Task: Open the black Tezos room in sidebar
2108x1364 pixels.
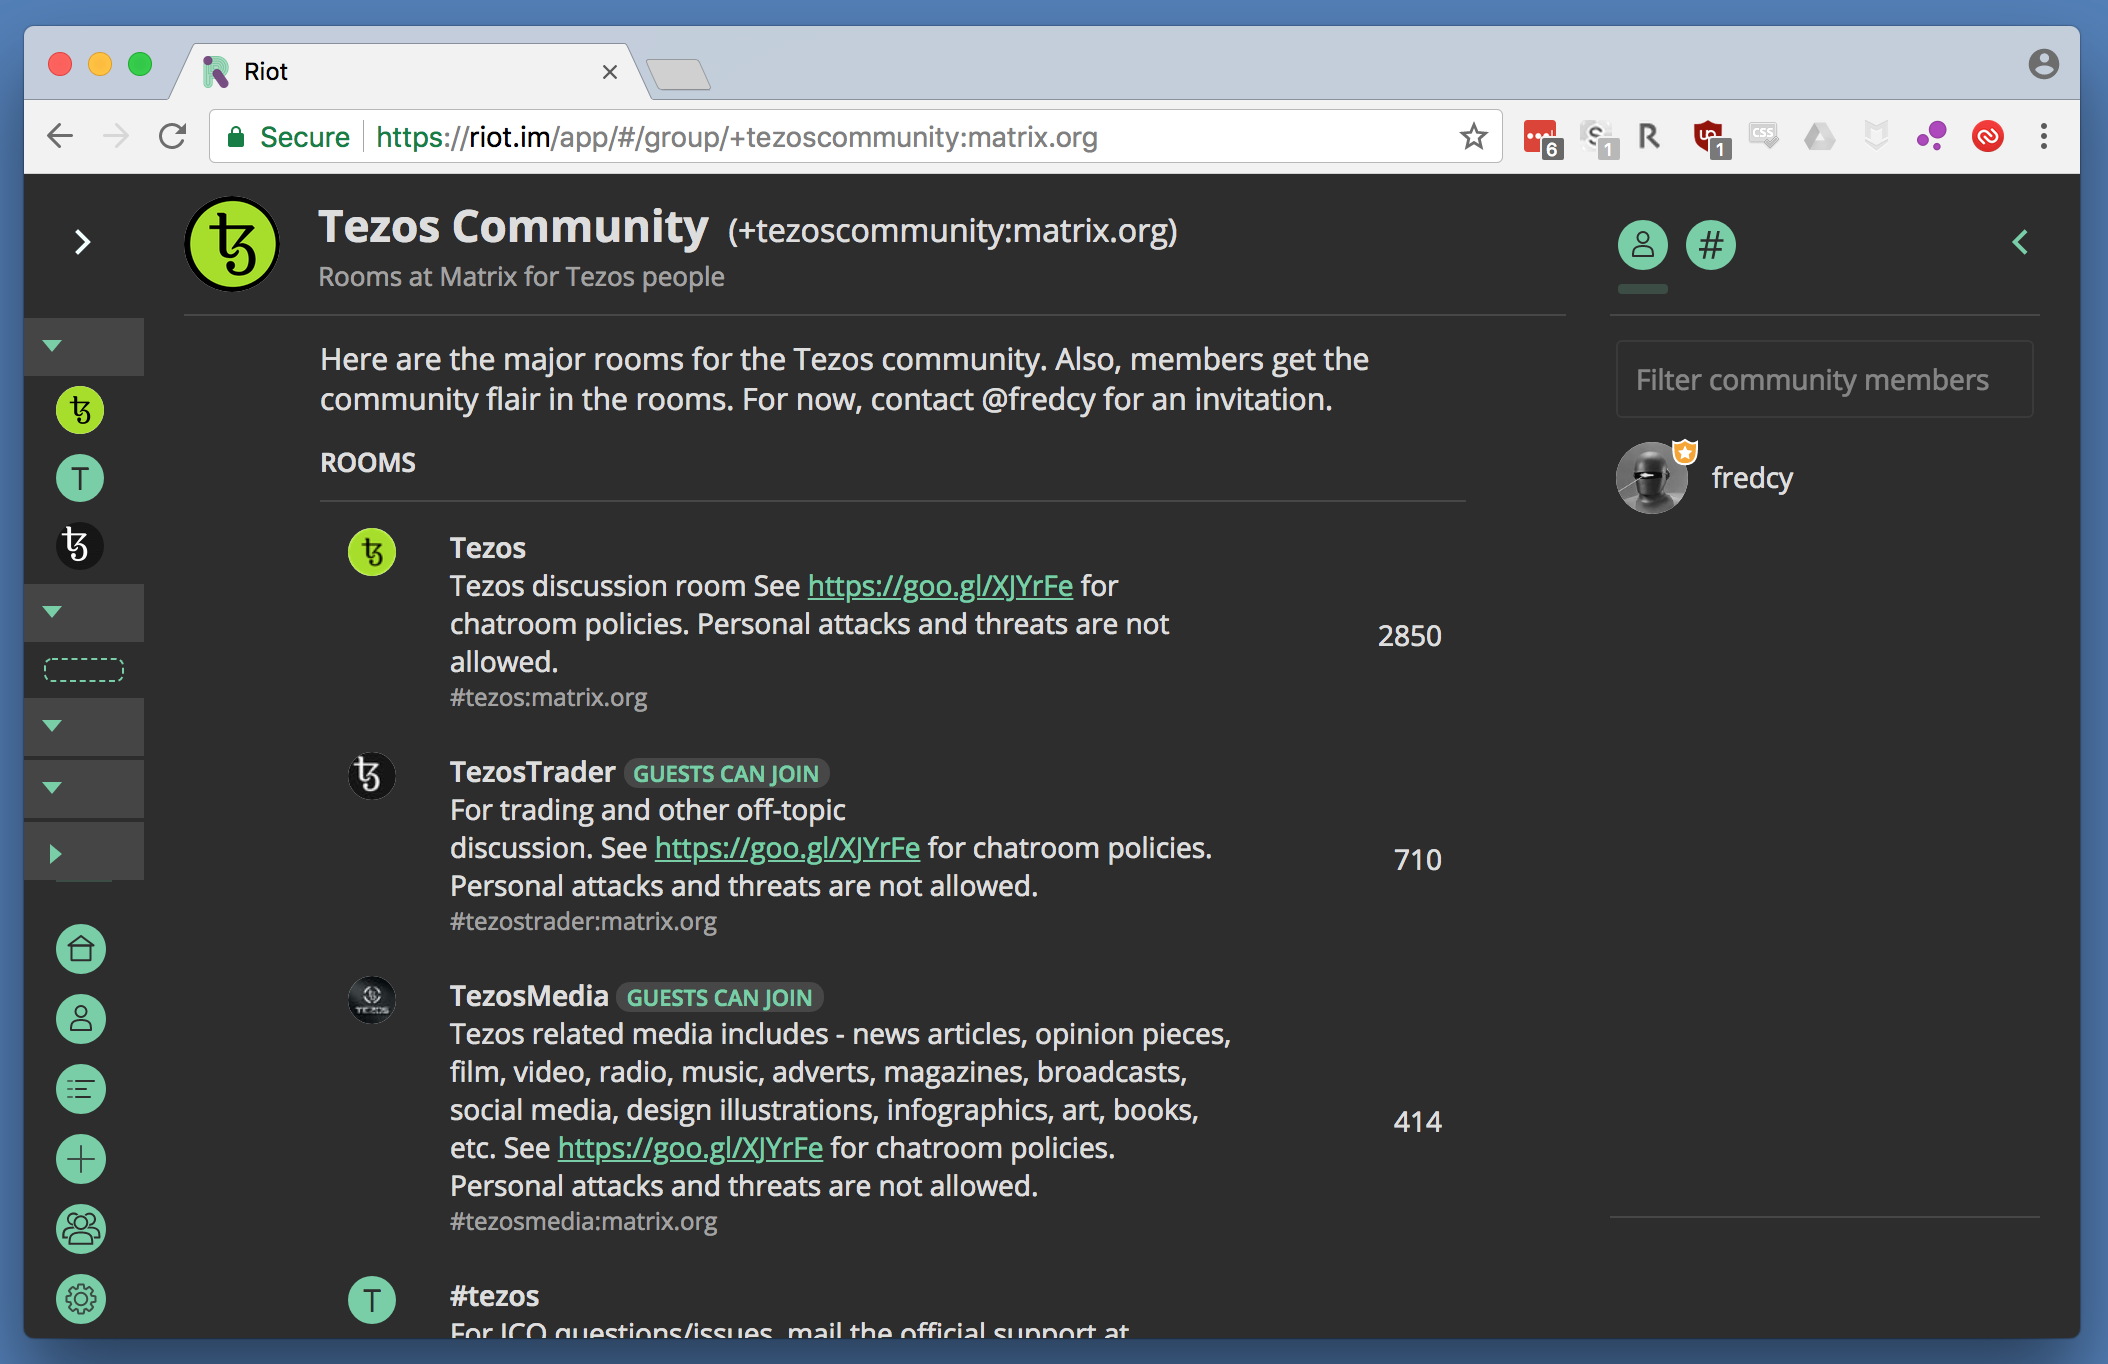Action: (x=79, y=546)
